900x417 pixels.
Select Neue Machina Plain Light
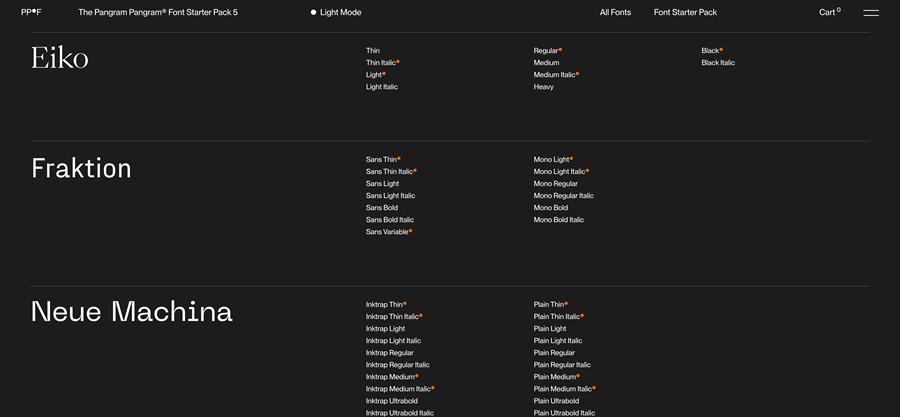pyautogui.click(x=550, y=329)
